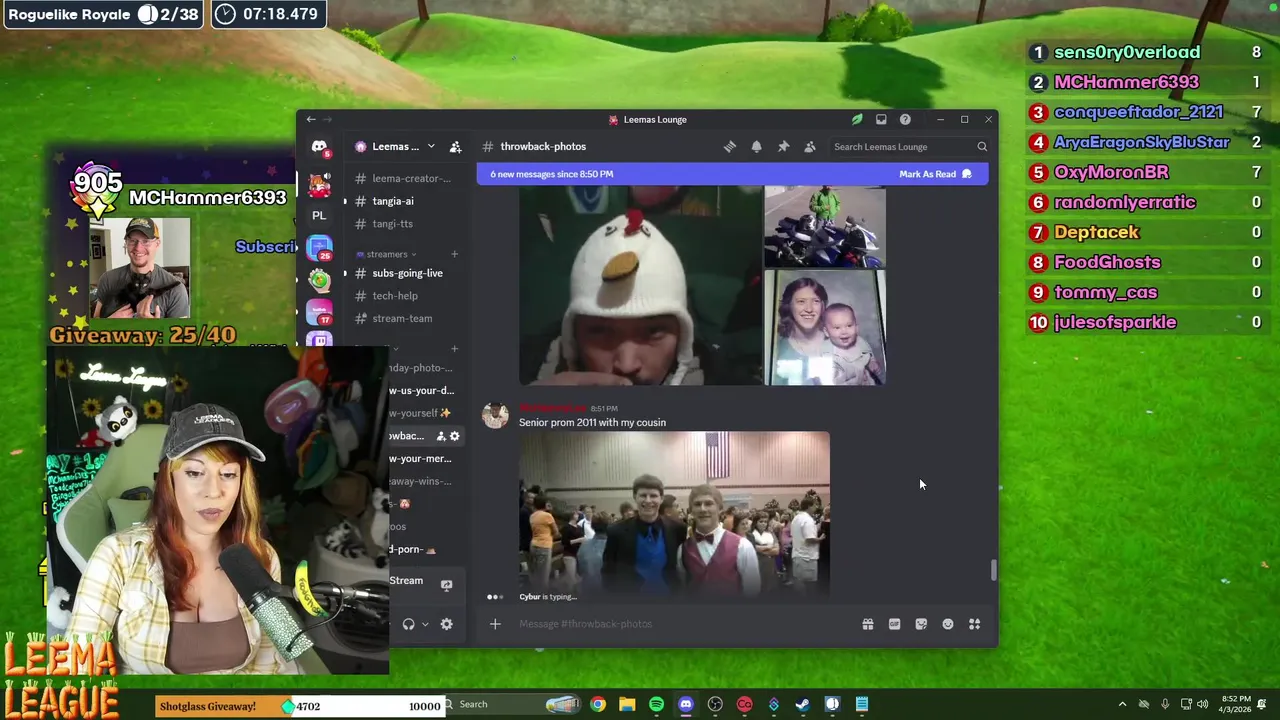Click Mark As Read button
Viewport: 1280px width, 720px height.
935,174
